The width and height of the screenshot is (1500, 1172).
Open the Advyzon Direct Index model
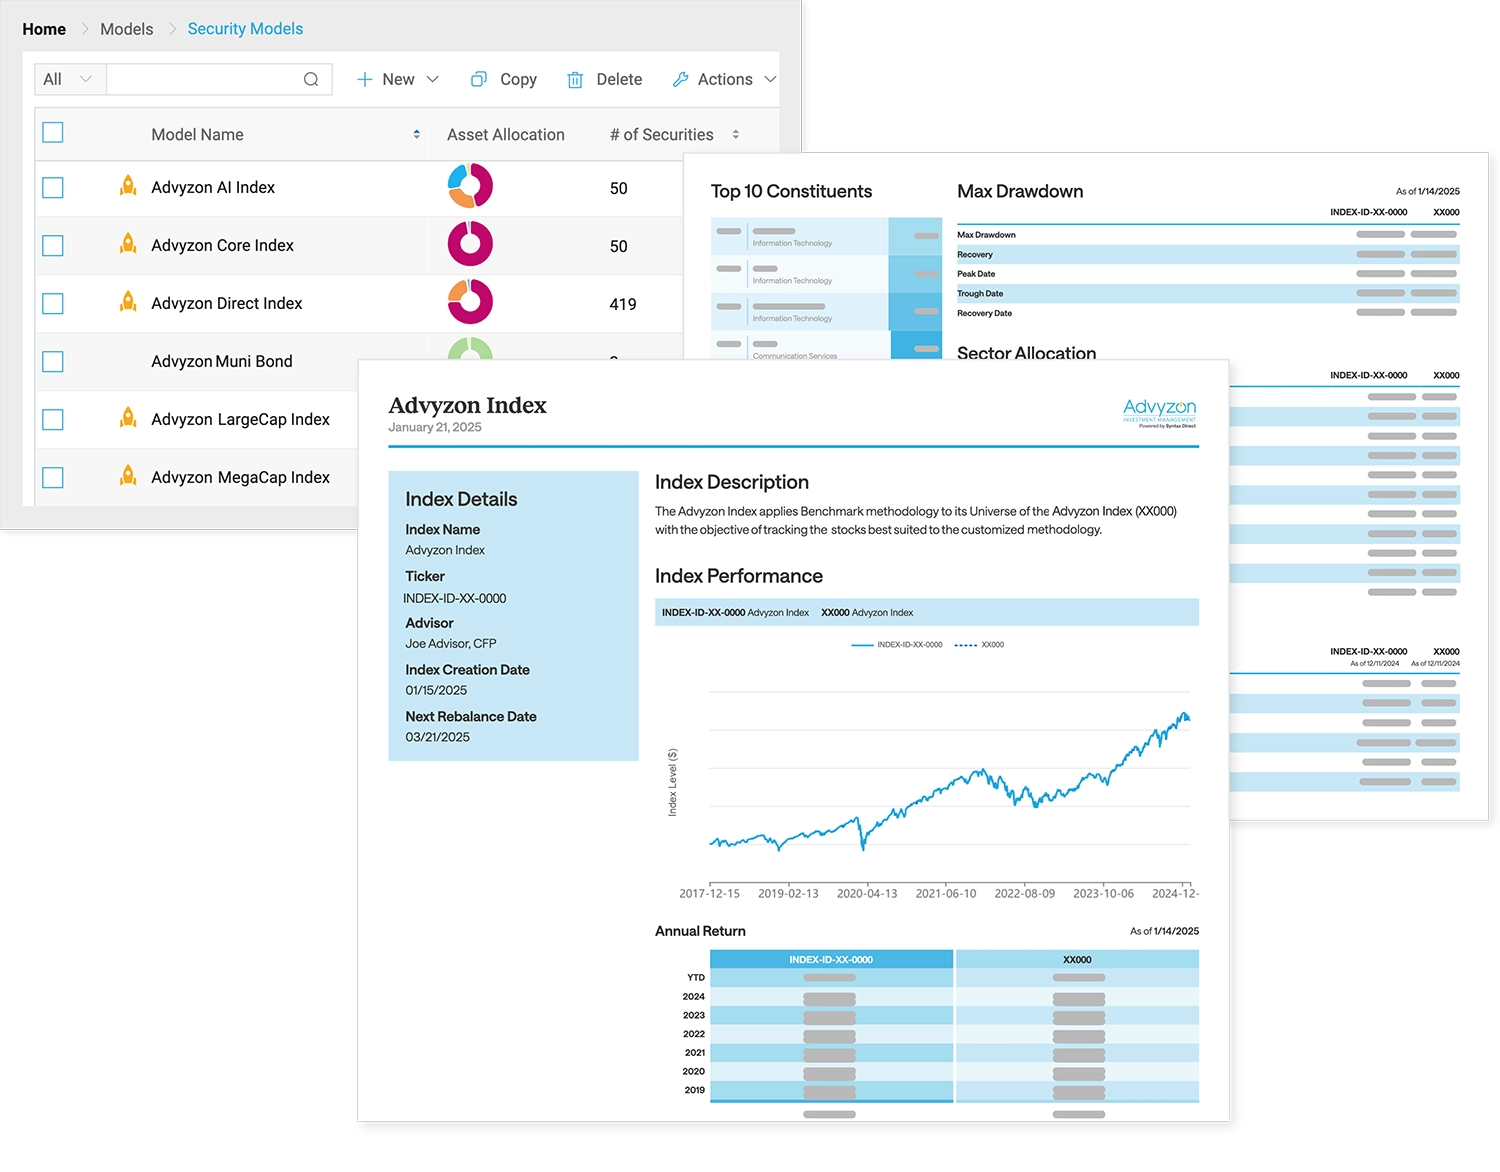(x=226, y=304)
